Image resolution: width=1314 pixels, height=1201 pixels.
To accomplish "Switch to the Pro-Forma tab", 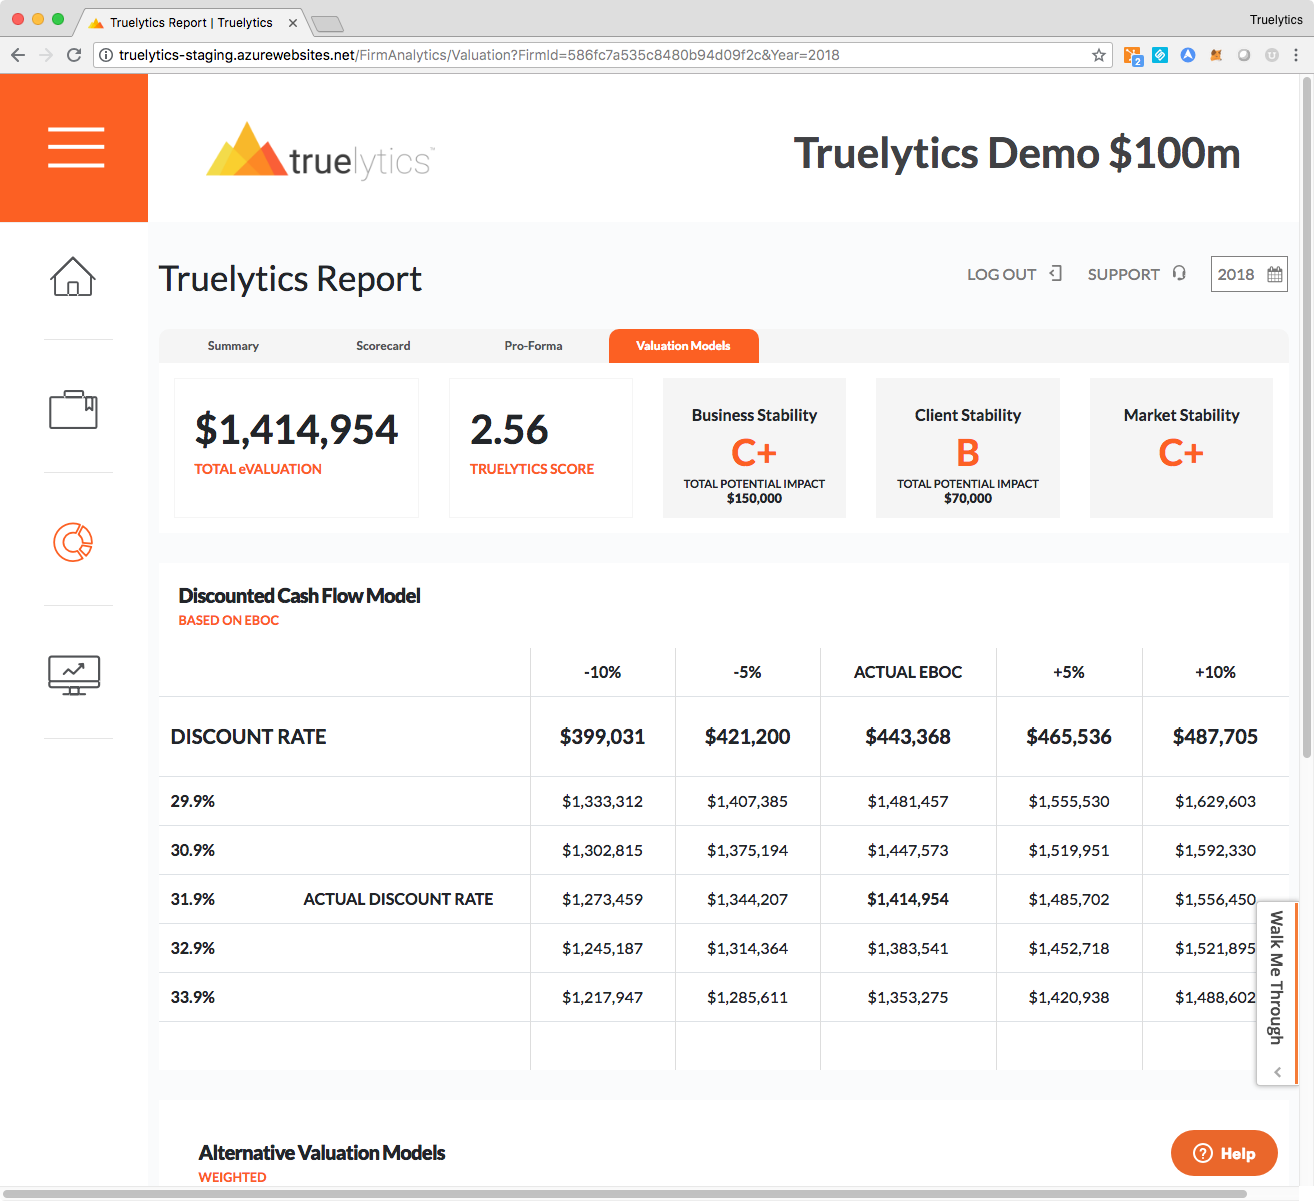I will click(x=533, y=346).
